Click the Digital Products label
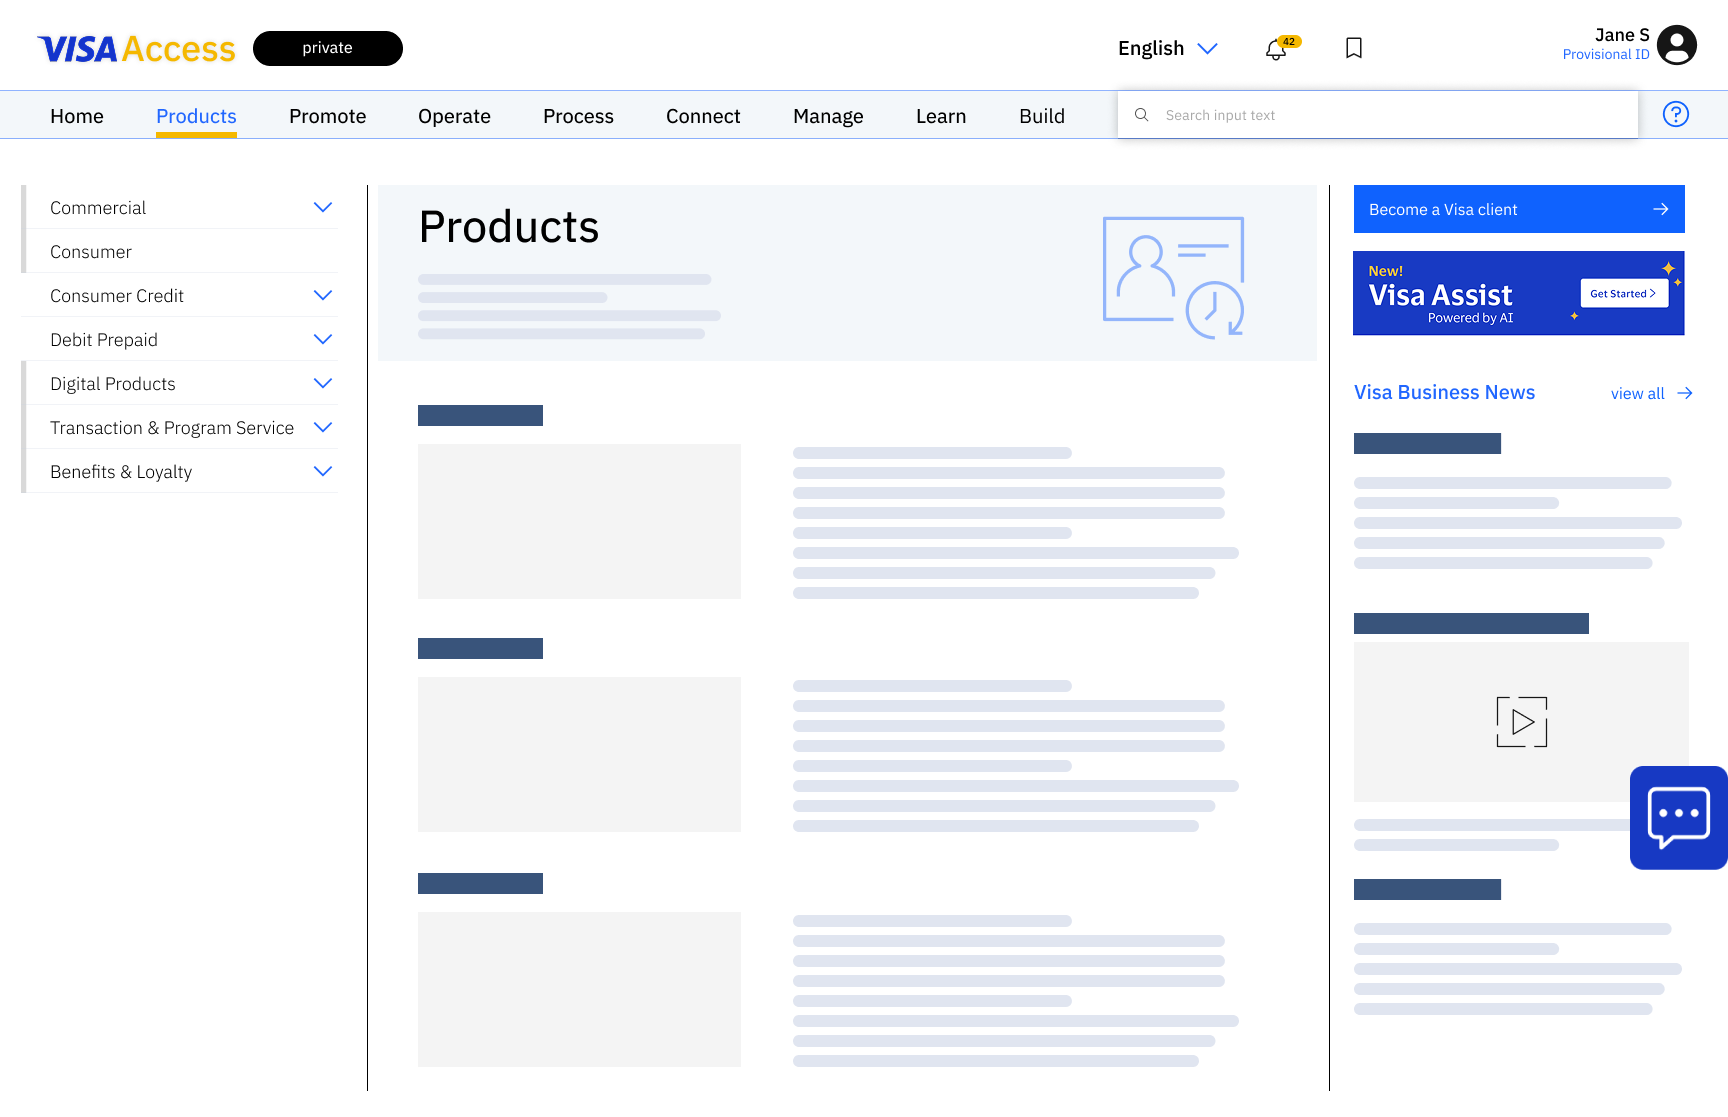1728x1117 pixels. 113,384
